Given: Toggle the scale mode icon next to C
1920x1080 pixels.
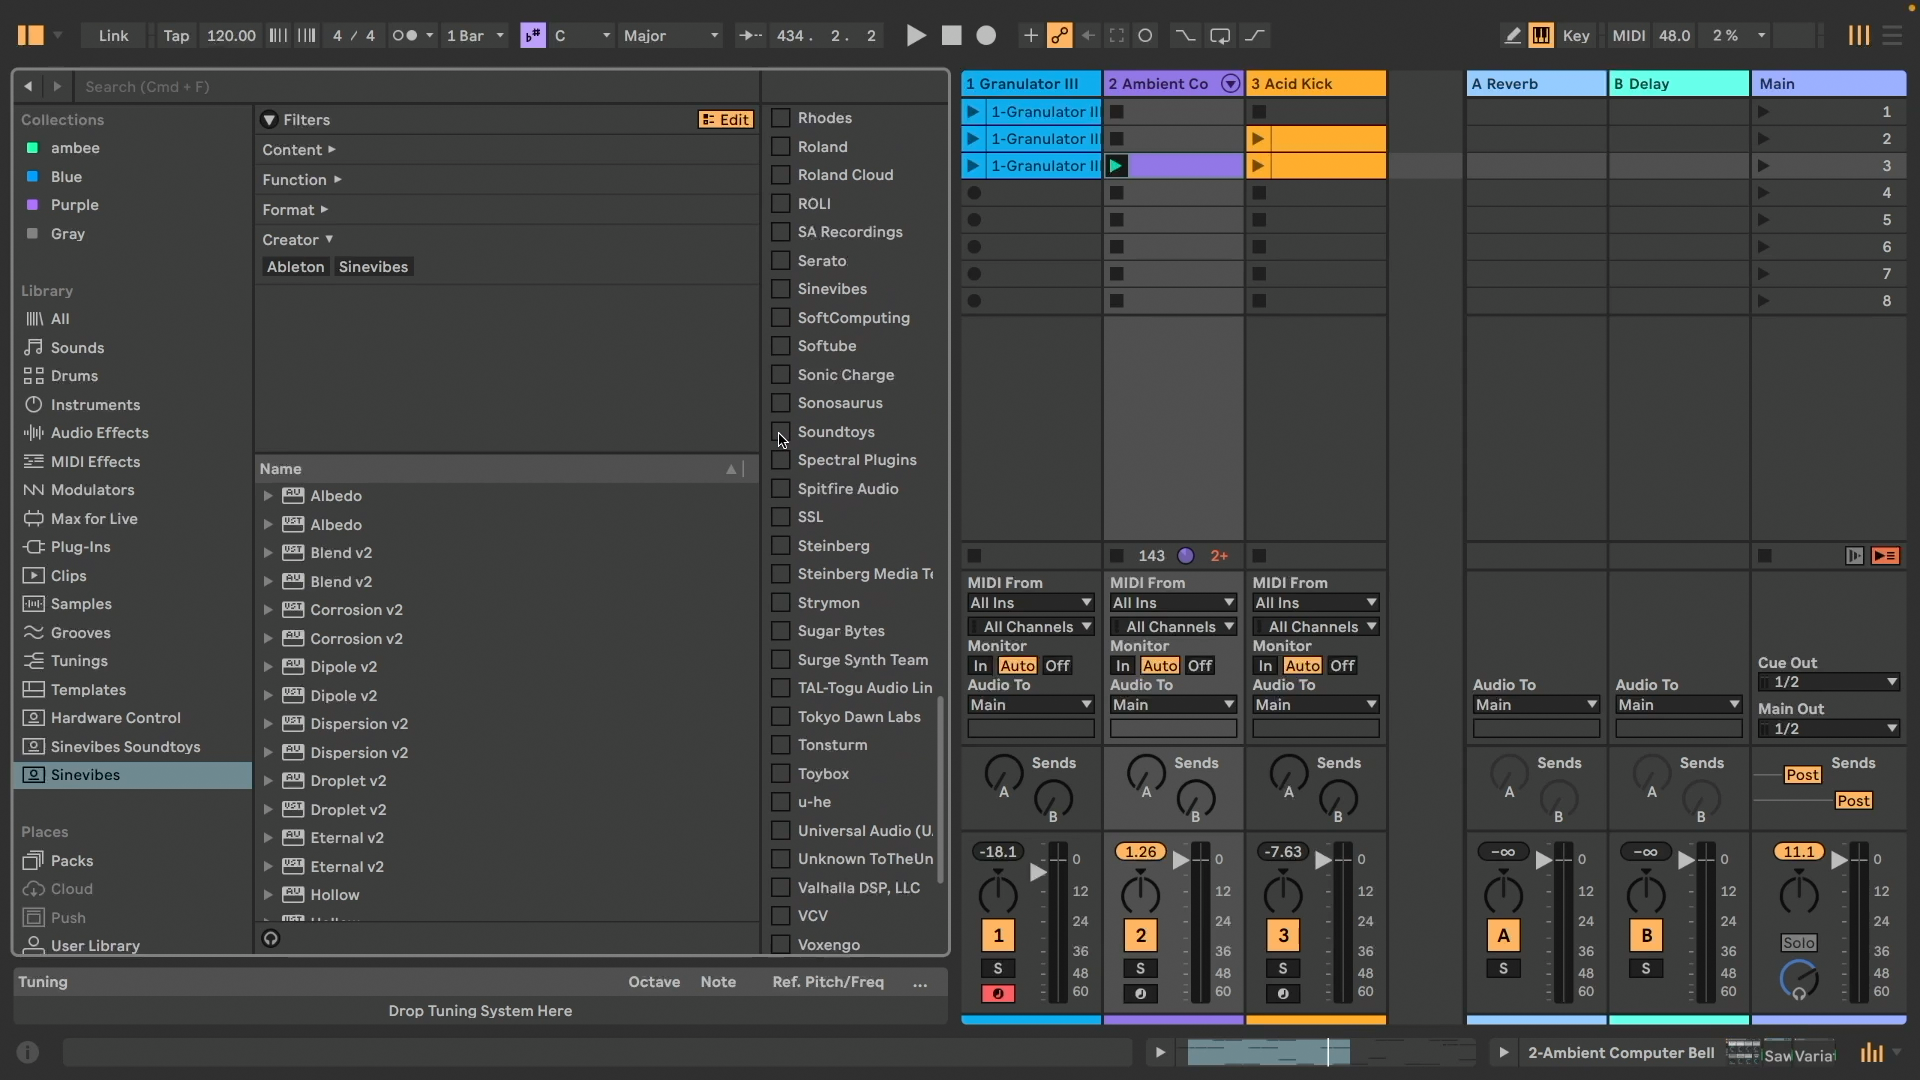Looking at the screenshot, I should 533,35.
